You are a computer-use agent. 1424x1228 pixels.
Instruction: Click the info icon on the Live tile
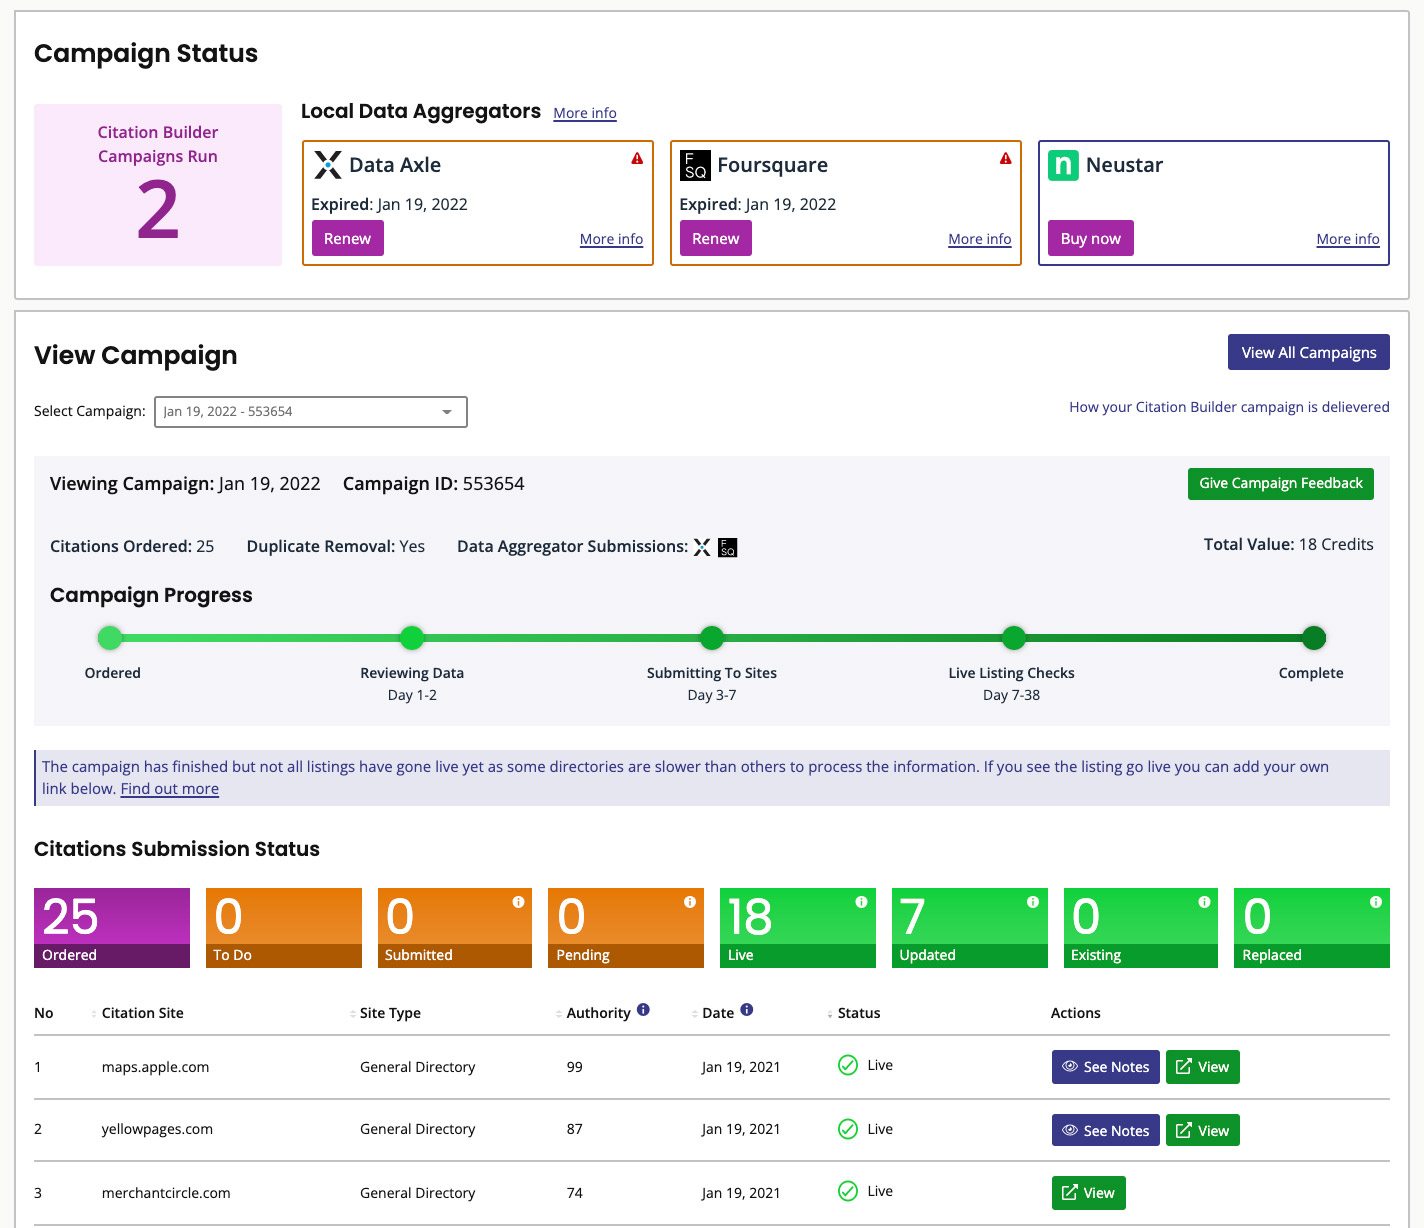[862, 900]
